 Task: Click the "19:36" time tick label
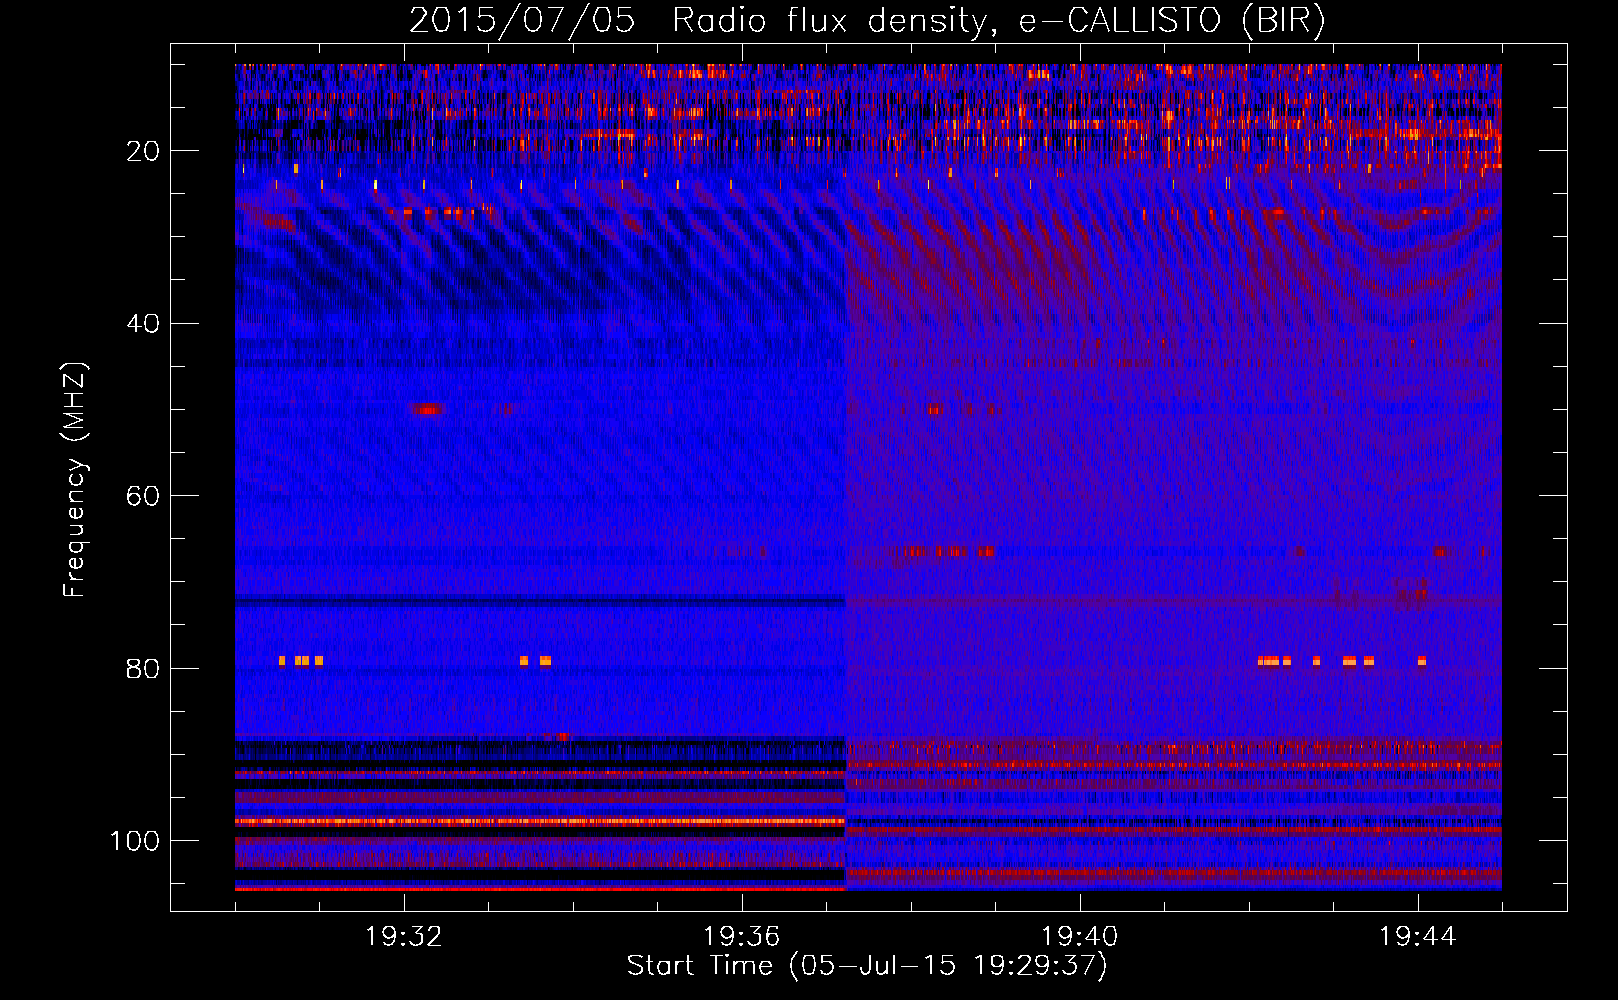tap(742, 937)
